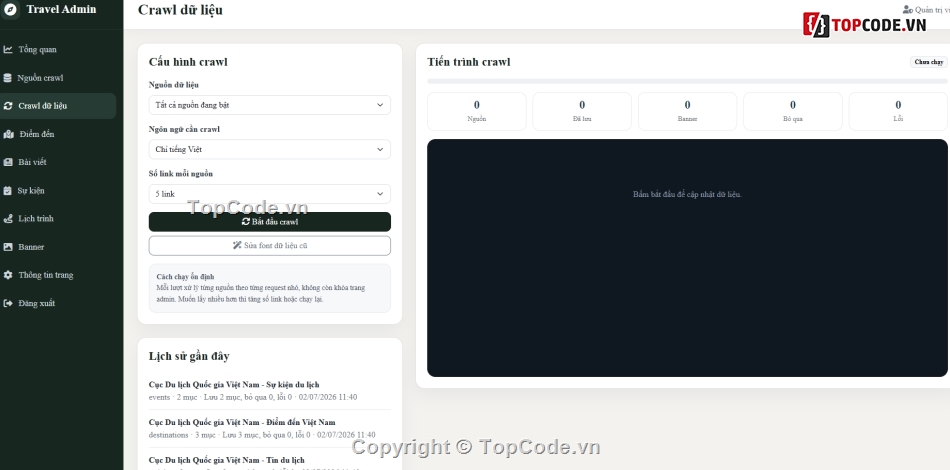Click the Đăng xuất sign-out icon
The width and height of the screenshot is (950, 470).
(8, 303)
